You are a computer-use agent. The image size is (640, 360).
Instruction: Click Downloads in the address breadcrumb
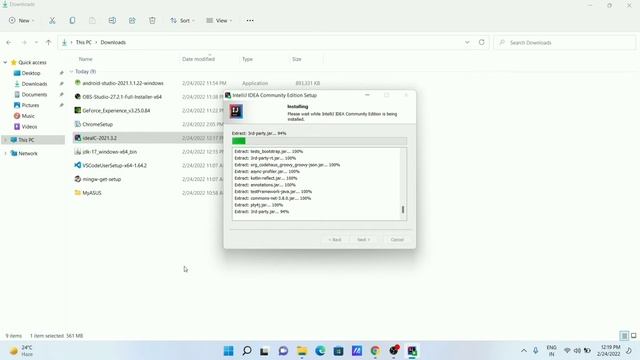tap(113, 42)
